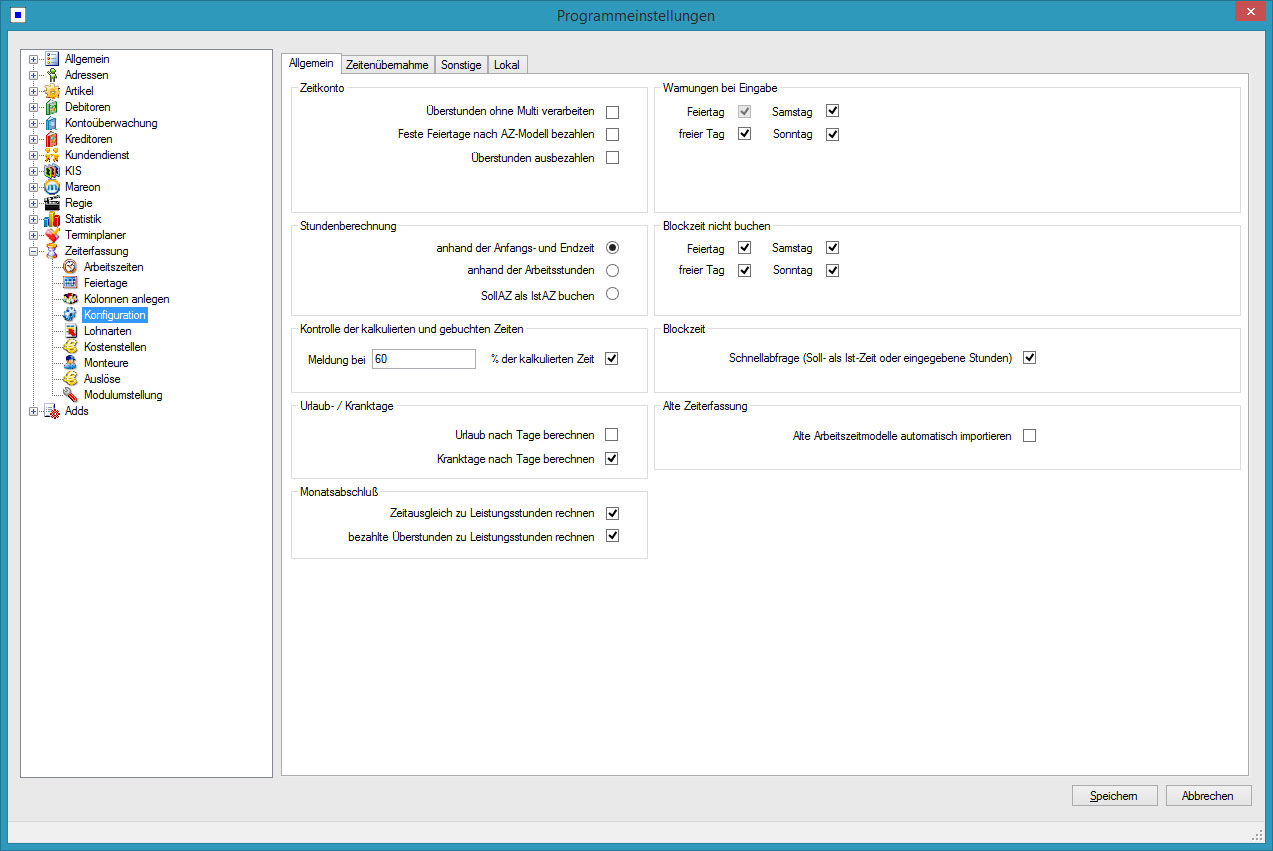Toggle Alte Arbeitszeitmodelle automatisch importieren
Screen dimensions: 1273x851
[x=1029, y=436]
